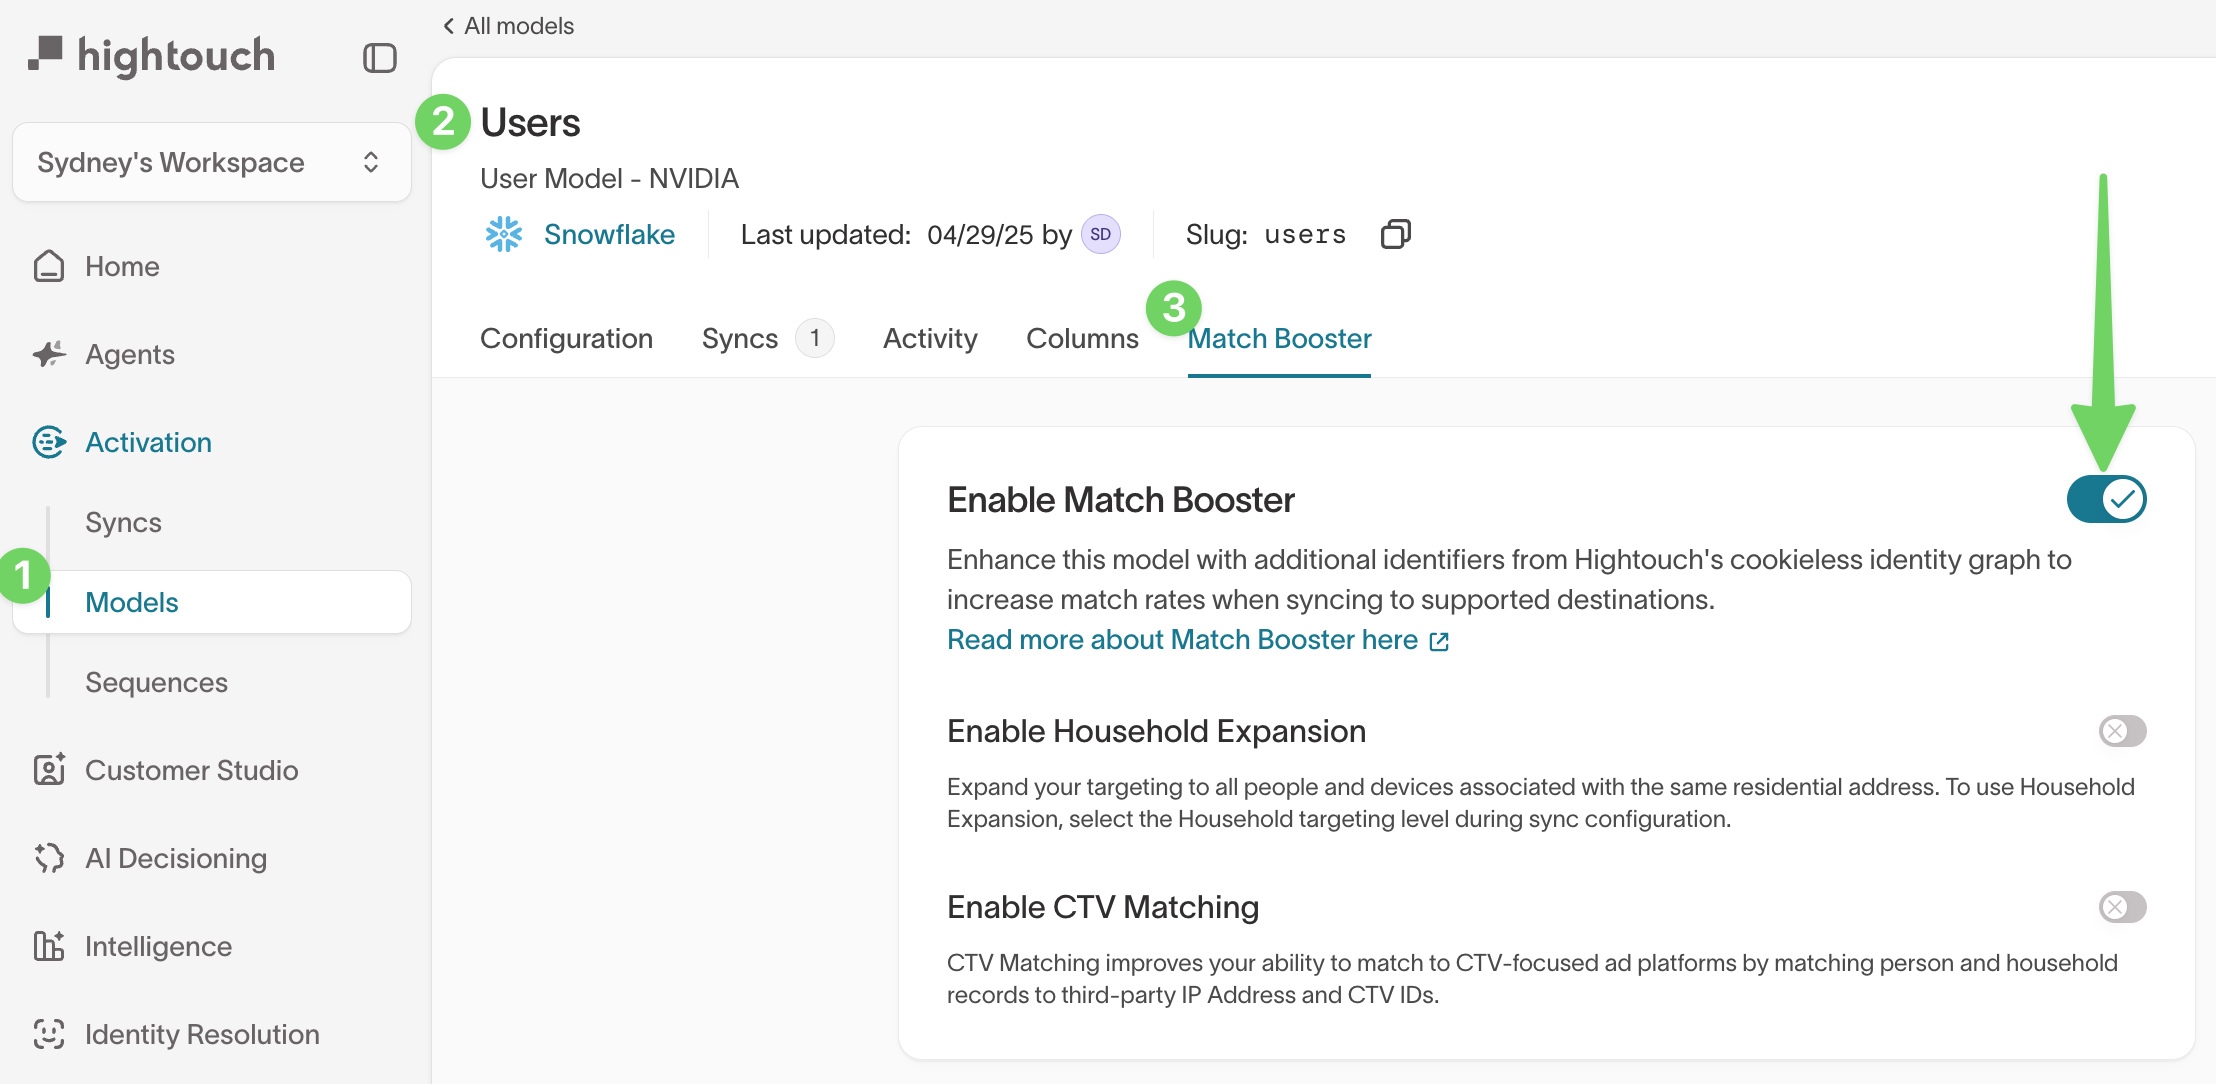Select the AI Decisioning icon
2216x1084 pixels.
(49, 858)
